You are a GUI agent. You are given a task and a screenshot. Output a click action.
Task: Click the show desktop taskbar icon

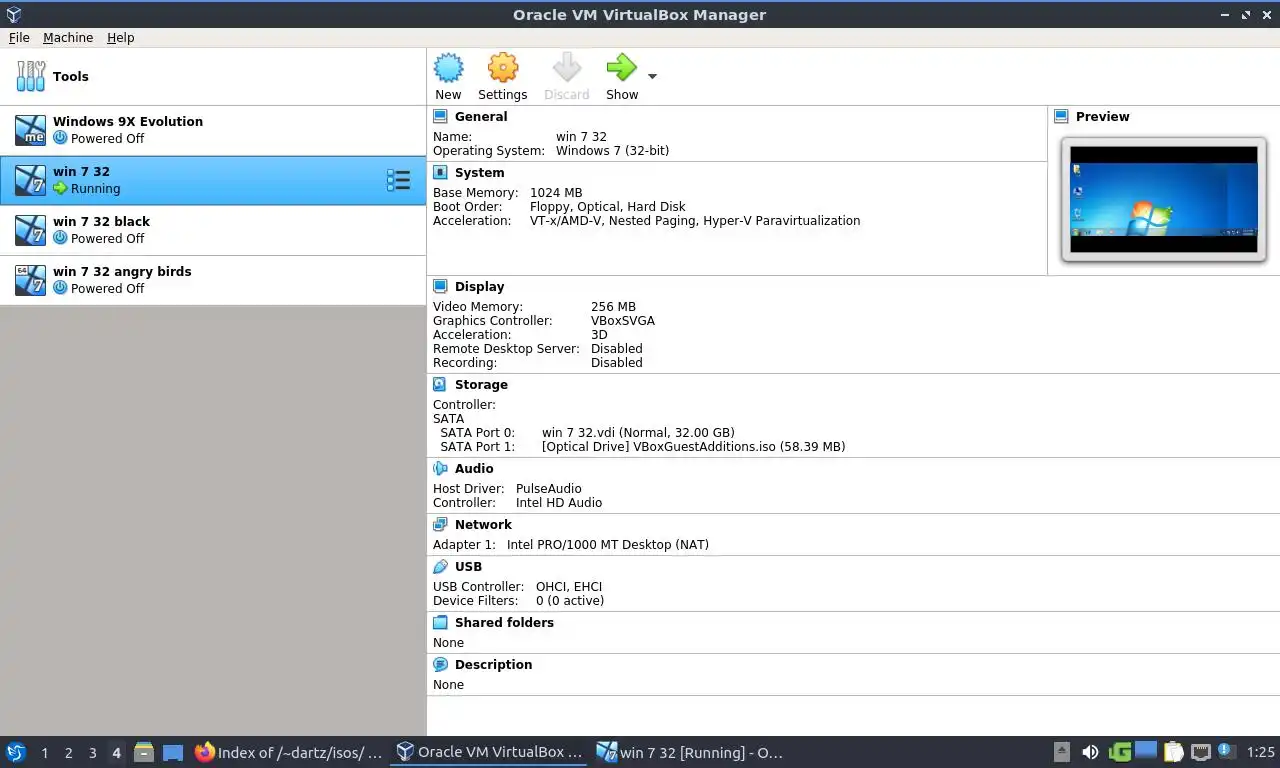pos(173,752)
